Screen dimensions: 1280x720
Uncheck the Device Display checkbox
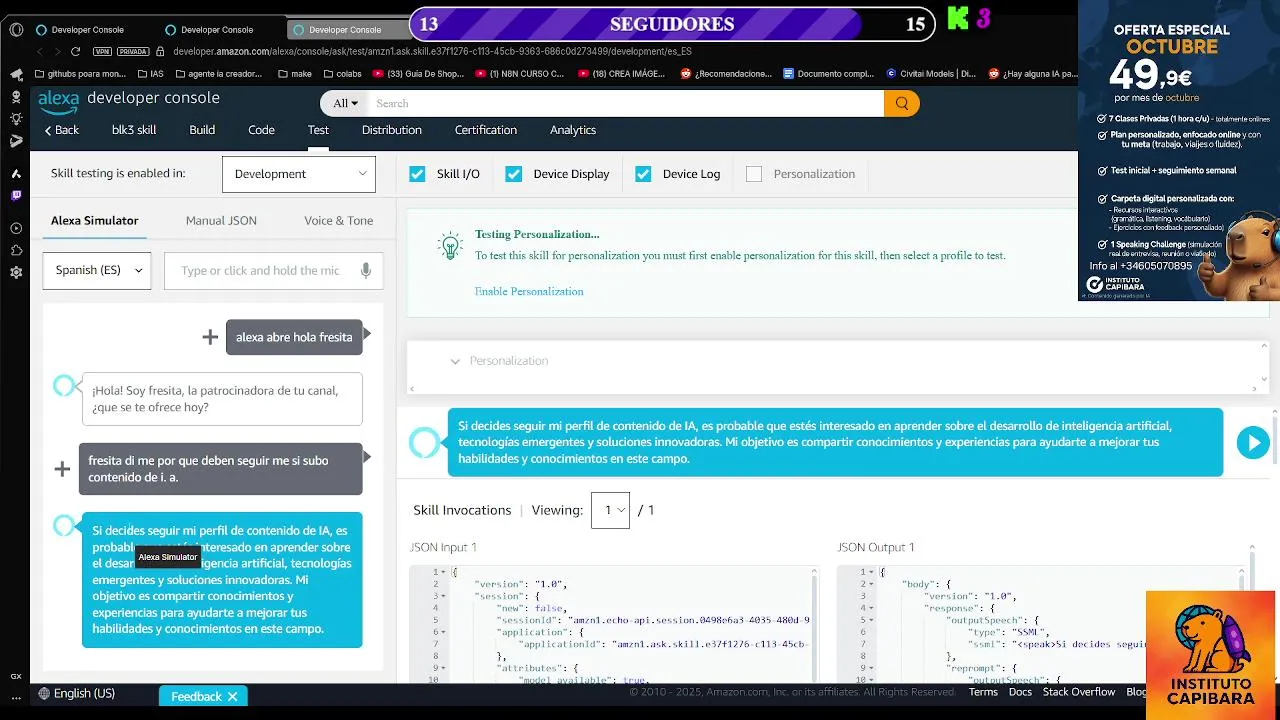[x=514, y=174]
